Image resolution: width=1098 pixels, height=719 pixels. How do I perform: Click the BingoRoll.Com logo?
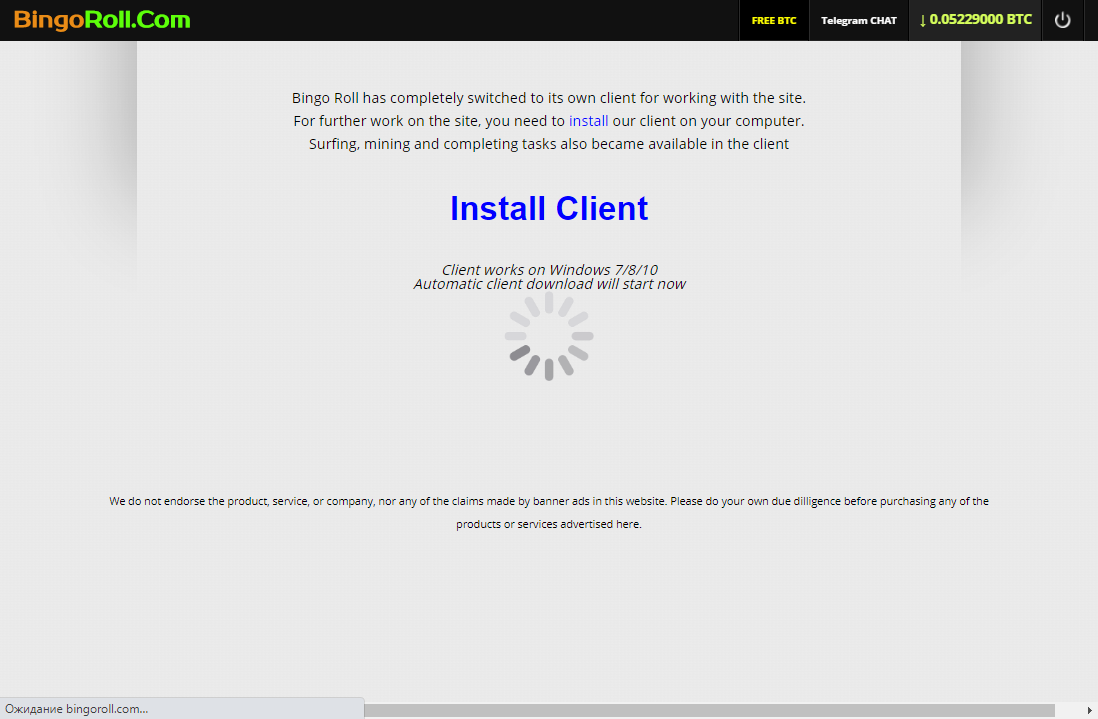click(102, 20)
